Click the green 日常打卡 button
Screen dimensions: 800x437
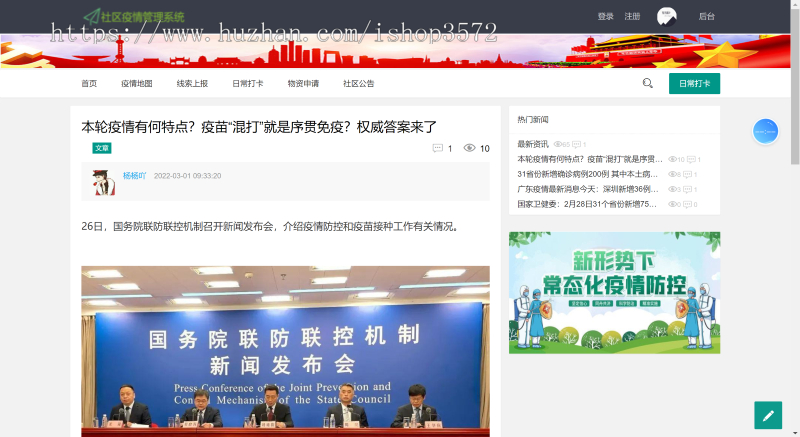tap(694, 84)
